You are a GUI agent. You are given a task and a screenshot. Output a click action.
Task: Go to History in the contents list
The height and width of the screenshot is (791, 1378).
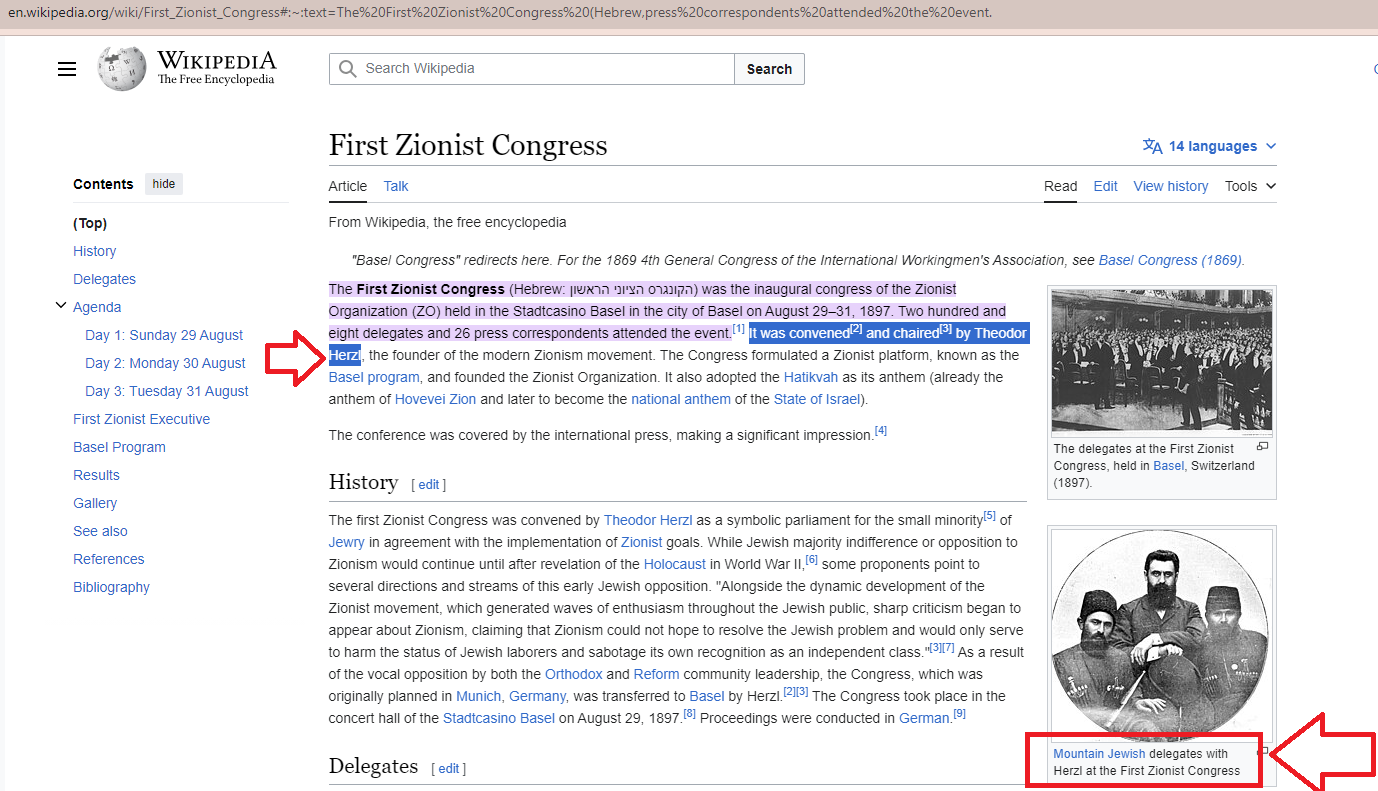(x=95, y=251)
